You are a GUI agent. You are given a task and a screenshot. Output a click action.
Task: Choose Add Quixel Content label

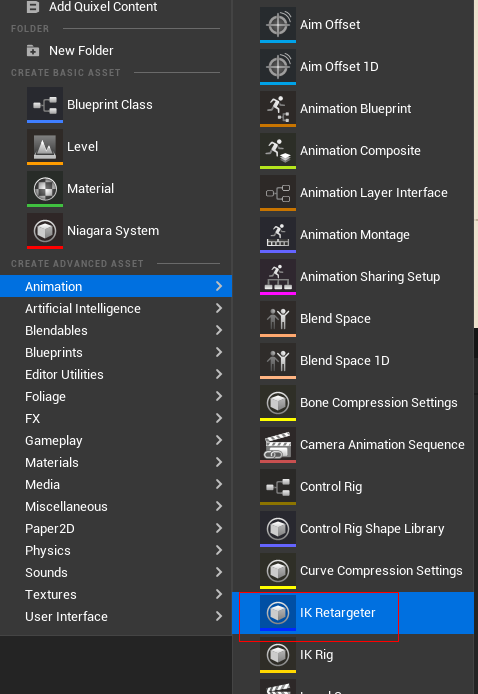click(103, 7)
